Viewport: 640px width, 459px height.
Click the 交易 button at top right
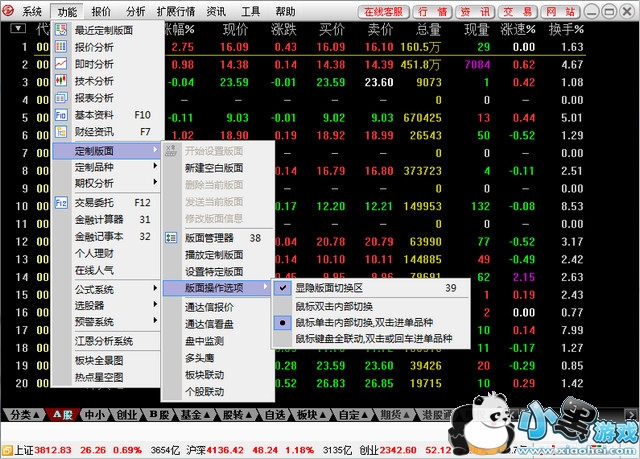[518, 12]
